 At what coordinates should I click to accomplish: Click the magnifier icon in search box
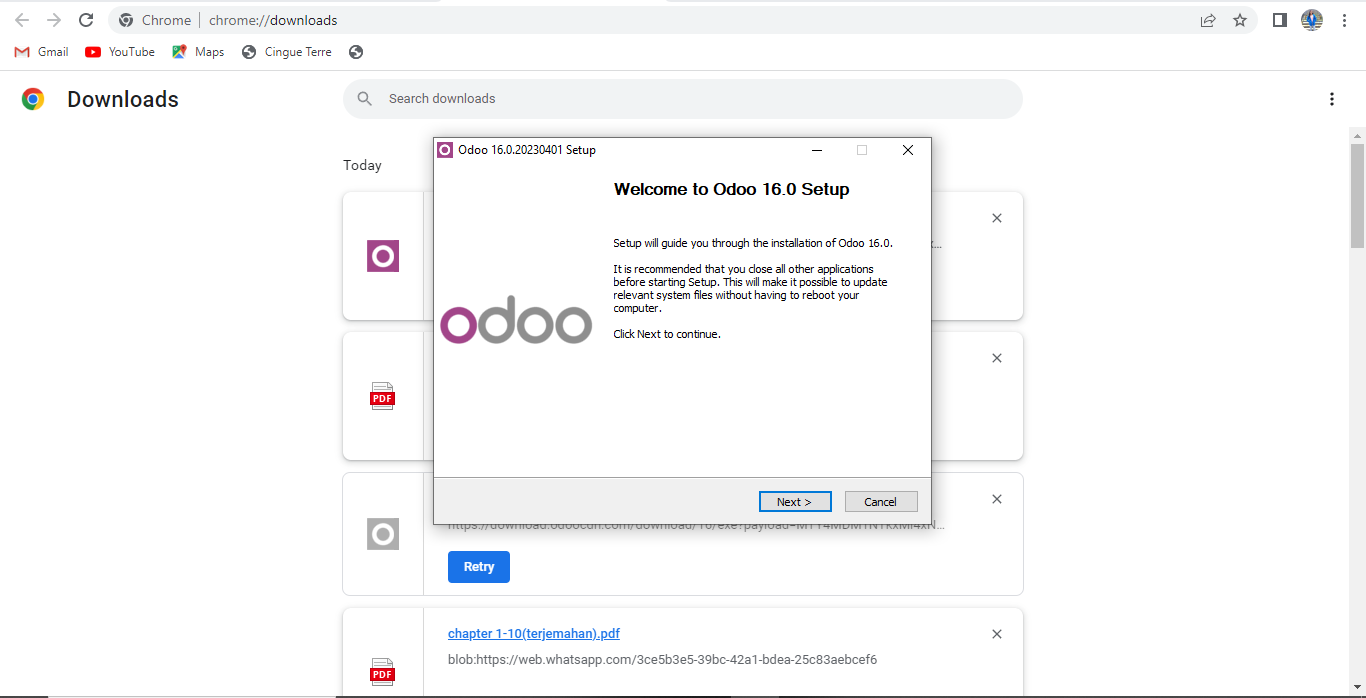coord(366,99)
